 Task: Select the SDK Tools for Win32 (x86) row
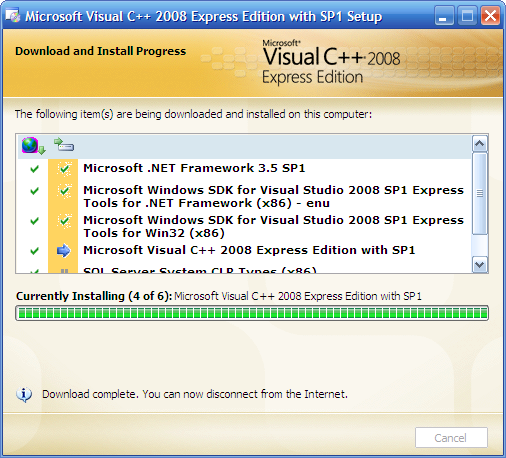pyautogui.click(x=244, y=226)
